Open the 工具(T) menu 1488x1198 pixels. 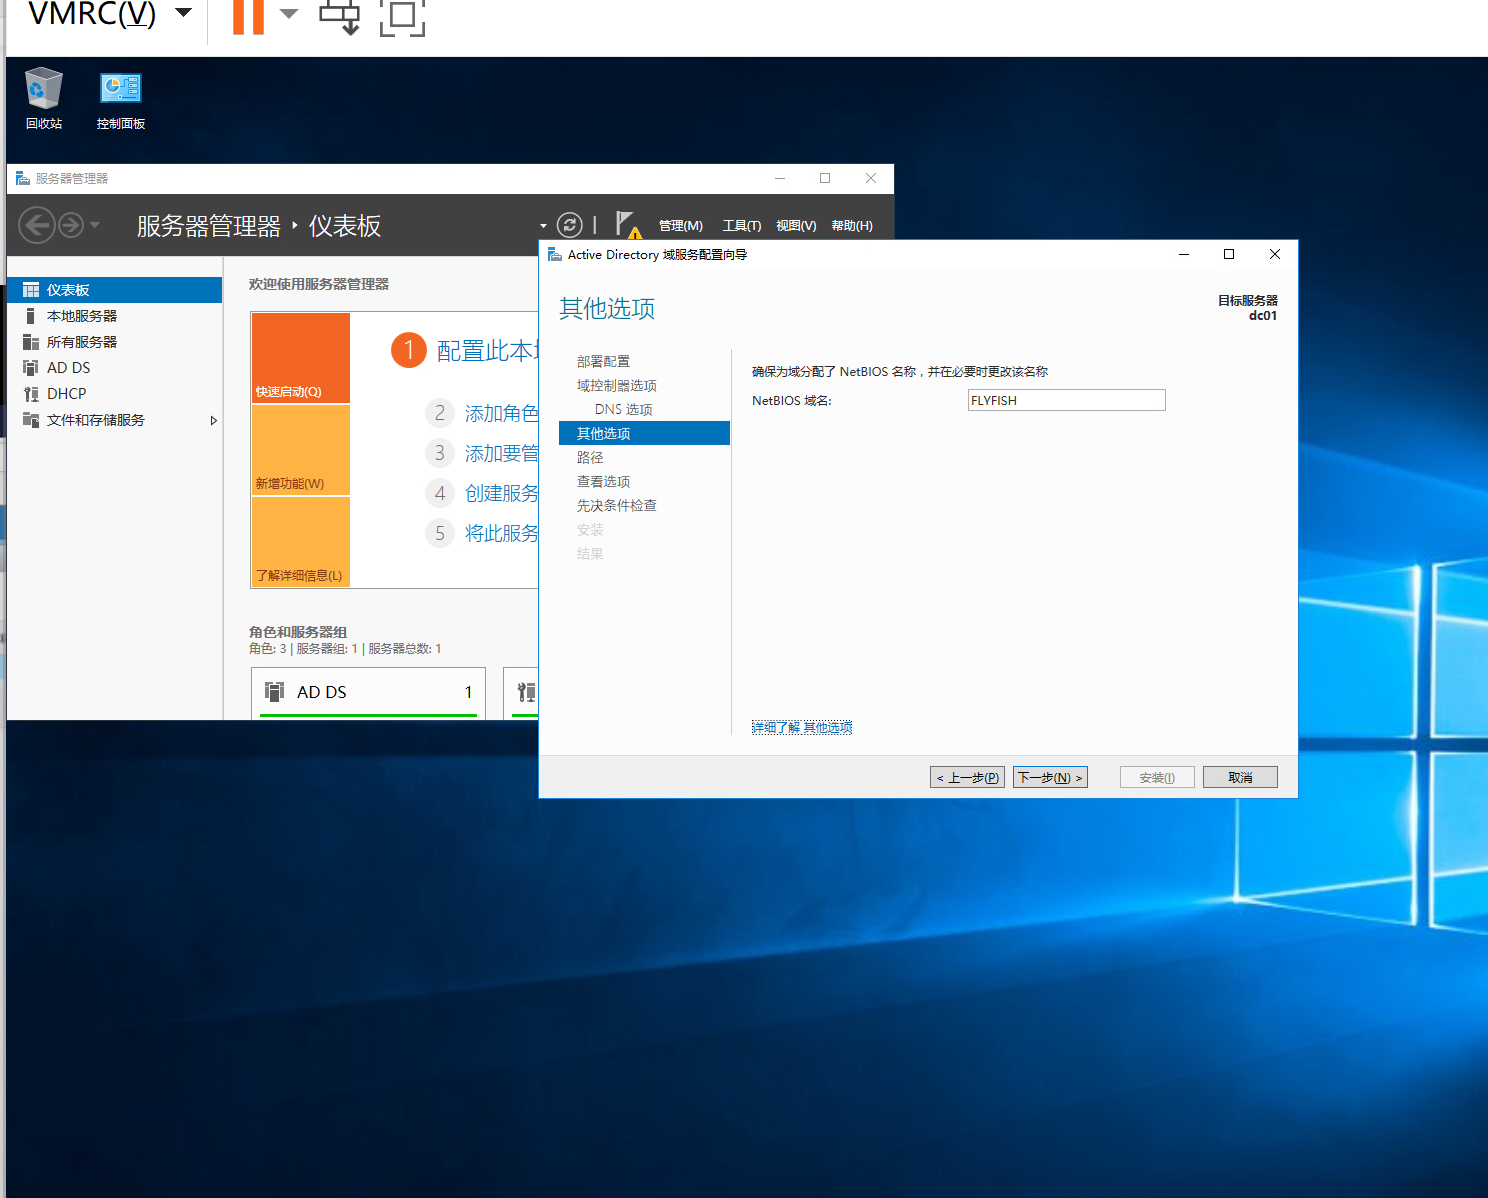tap(742, 226)
